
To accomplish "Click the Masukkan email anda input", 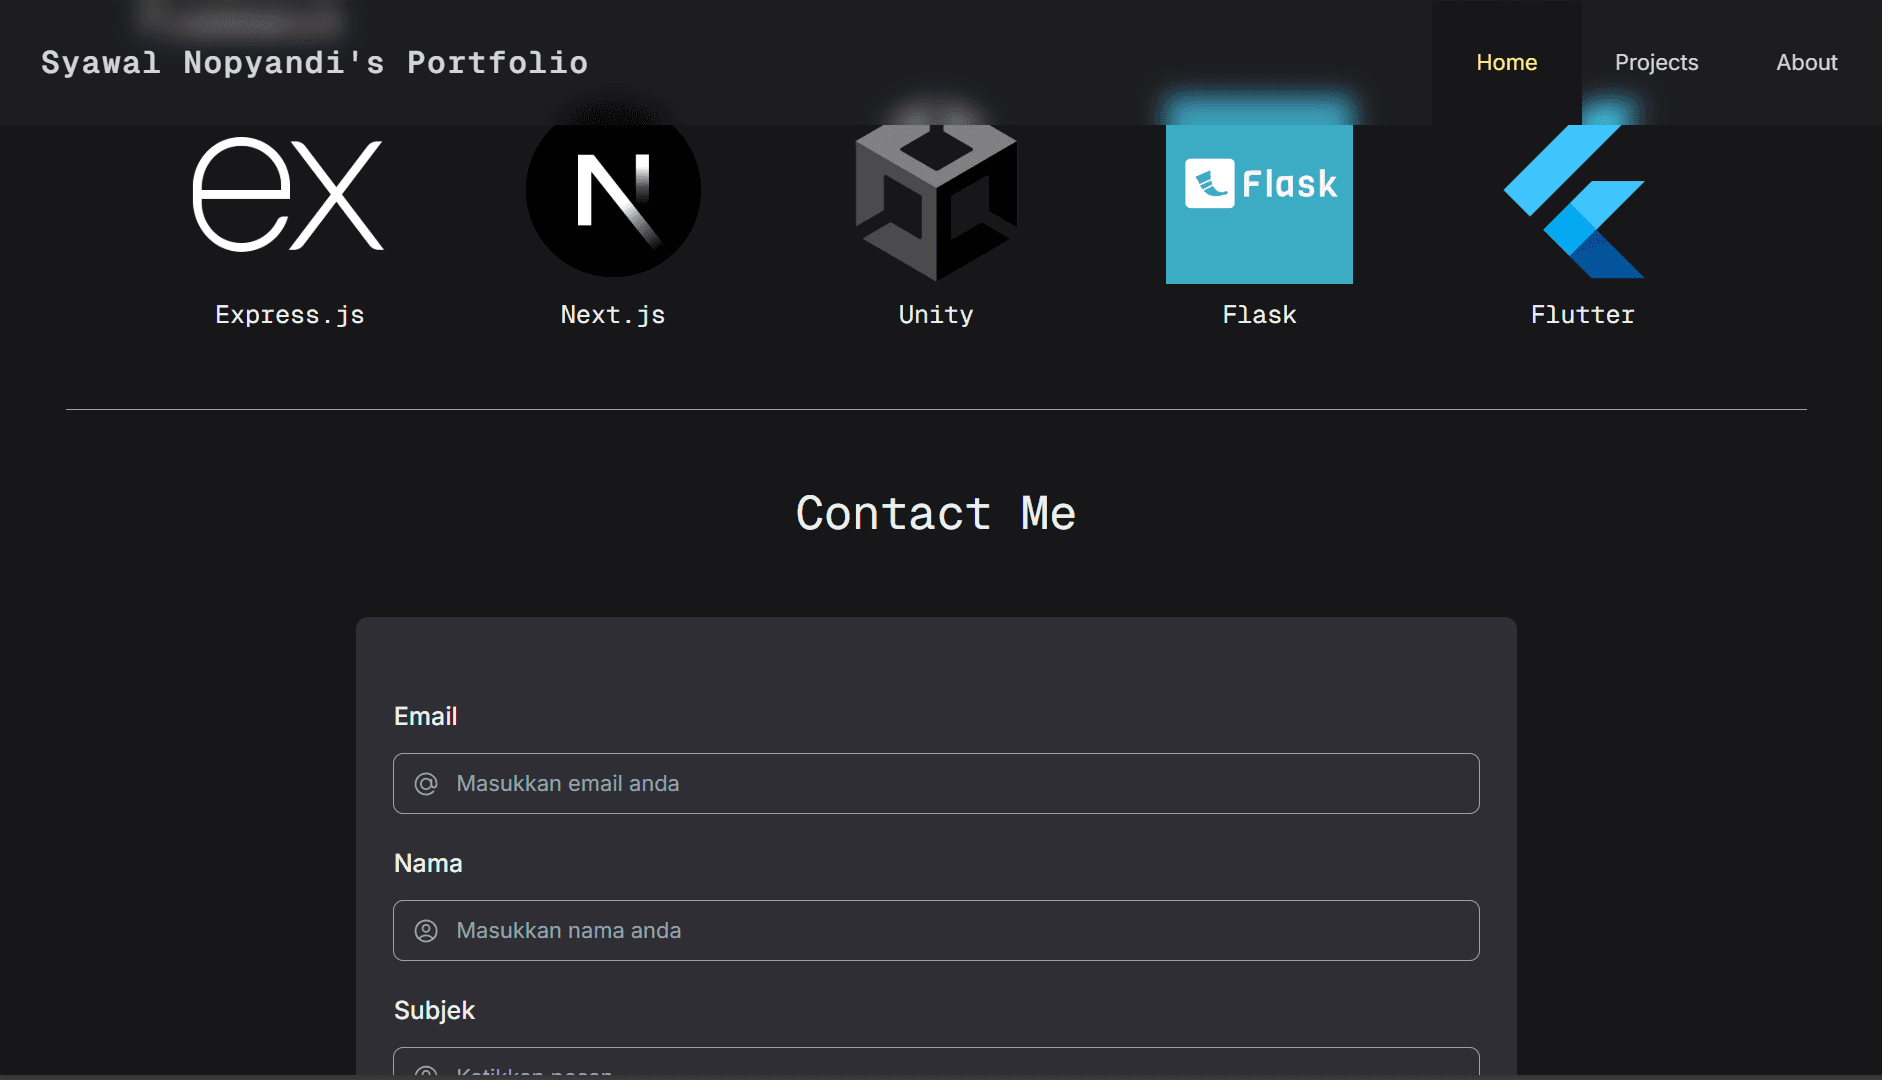I will click(x=936, y=783).
